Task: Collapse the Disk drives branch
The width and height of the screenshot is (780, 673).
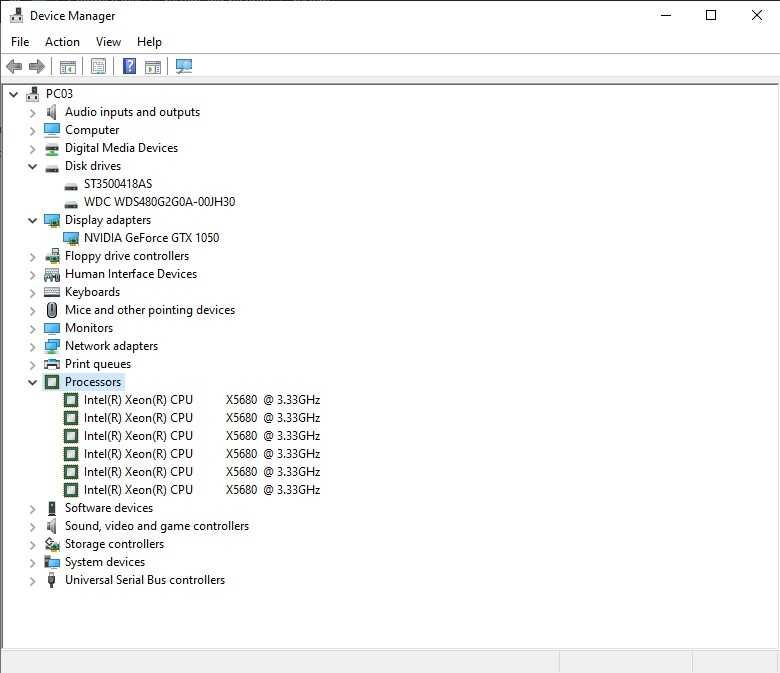Action: click(x=32, y=166)
